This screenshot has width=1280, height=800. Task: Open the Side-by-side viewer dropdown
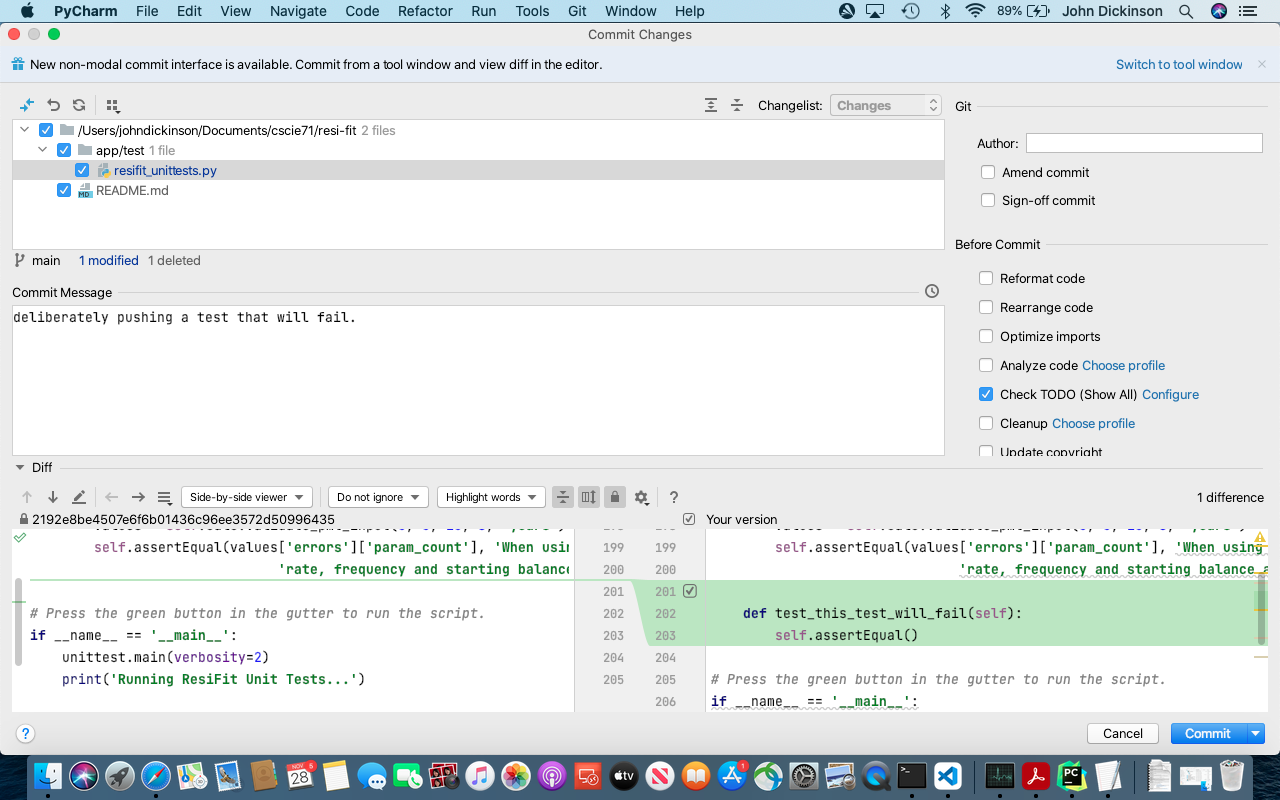[246, 496]
